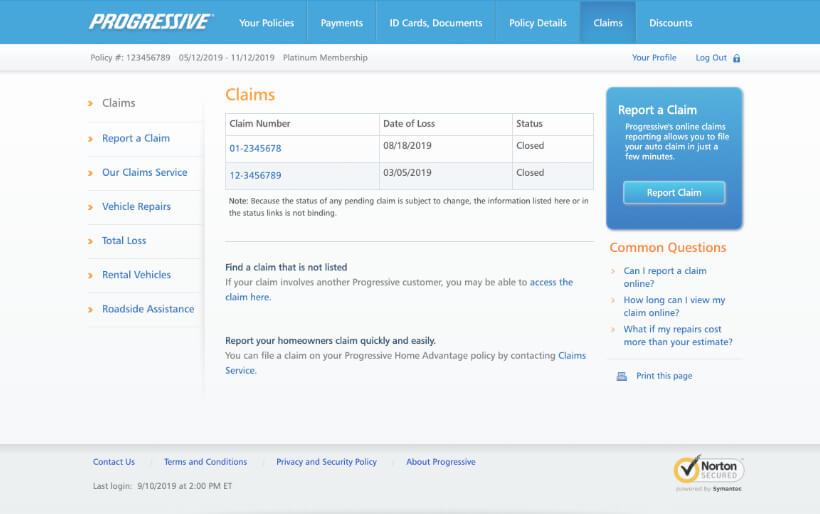Switch to the Policy Details tab
820x514 pixels.
[537, 23]
